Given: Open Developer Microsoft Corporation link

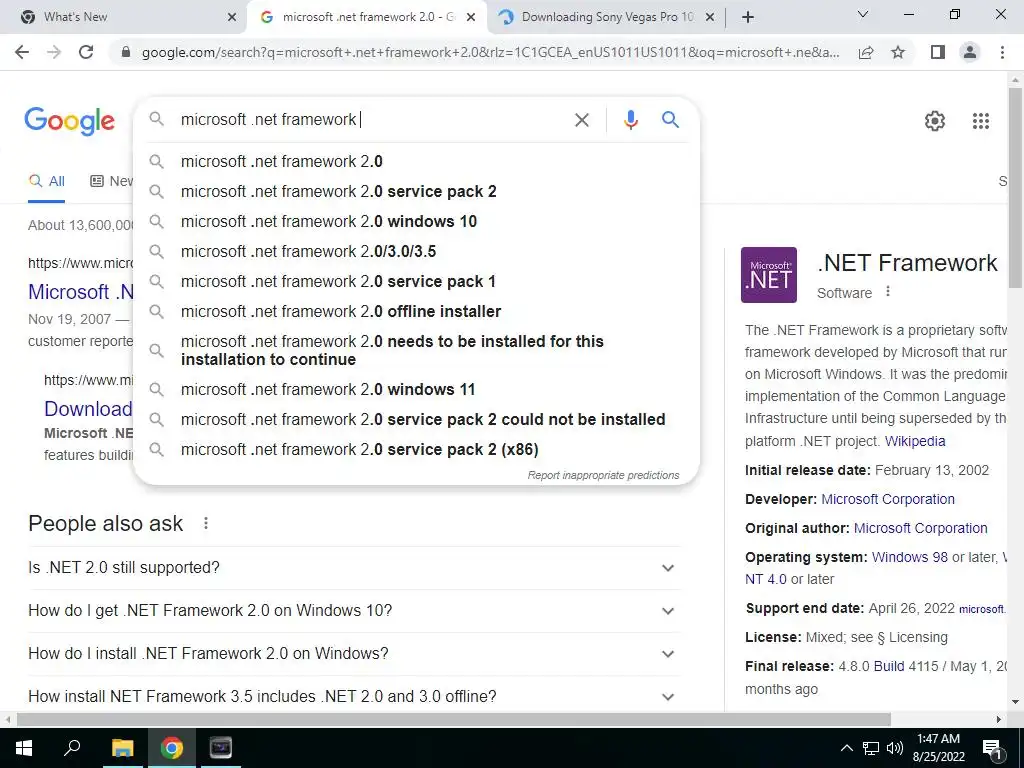Looking at the screenshot, I should tap(888, 499).
